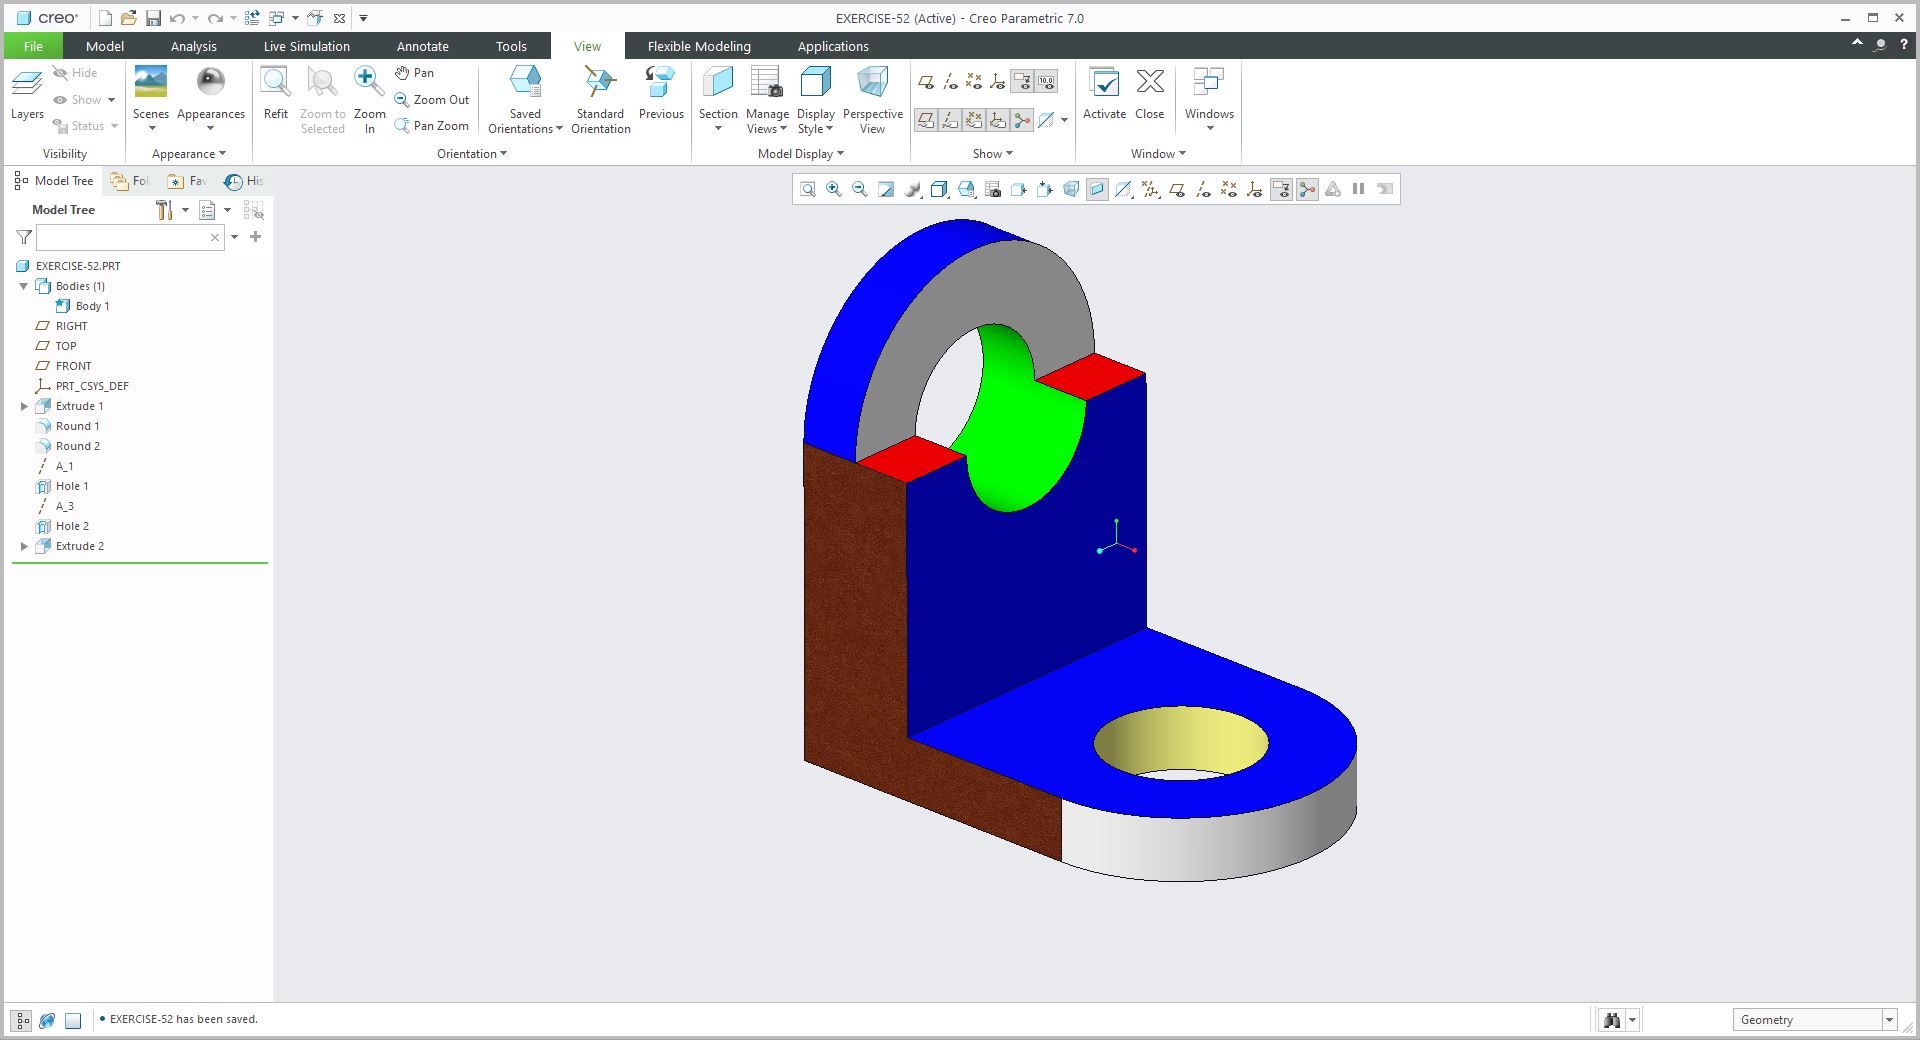Activate the Pan Zoom tool
This screenshot has width=1920, height=1040.
(432, 126)
